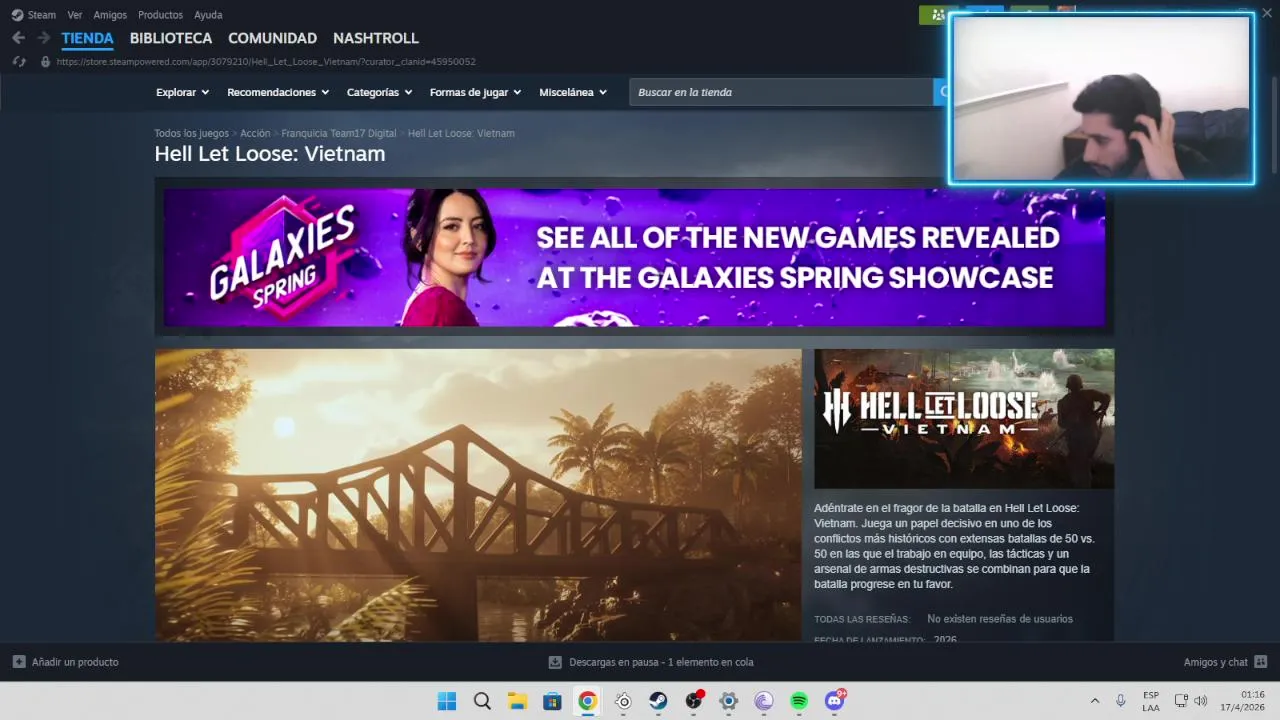The image size is (1280, 720).
Task: Click the padlock icon beside the URL
Action: [45, 61]
